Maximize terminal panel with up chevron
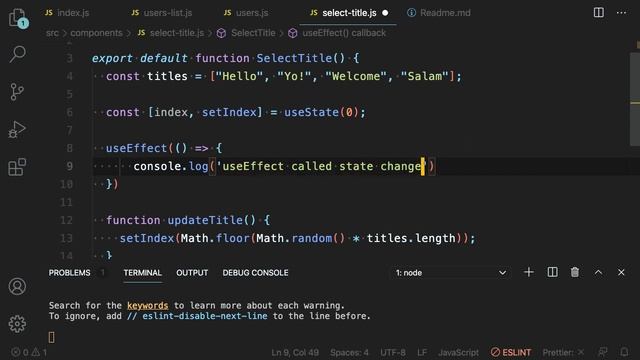This screenshot has width=640, height=360. [598, 272]
